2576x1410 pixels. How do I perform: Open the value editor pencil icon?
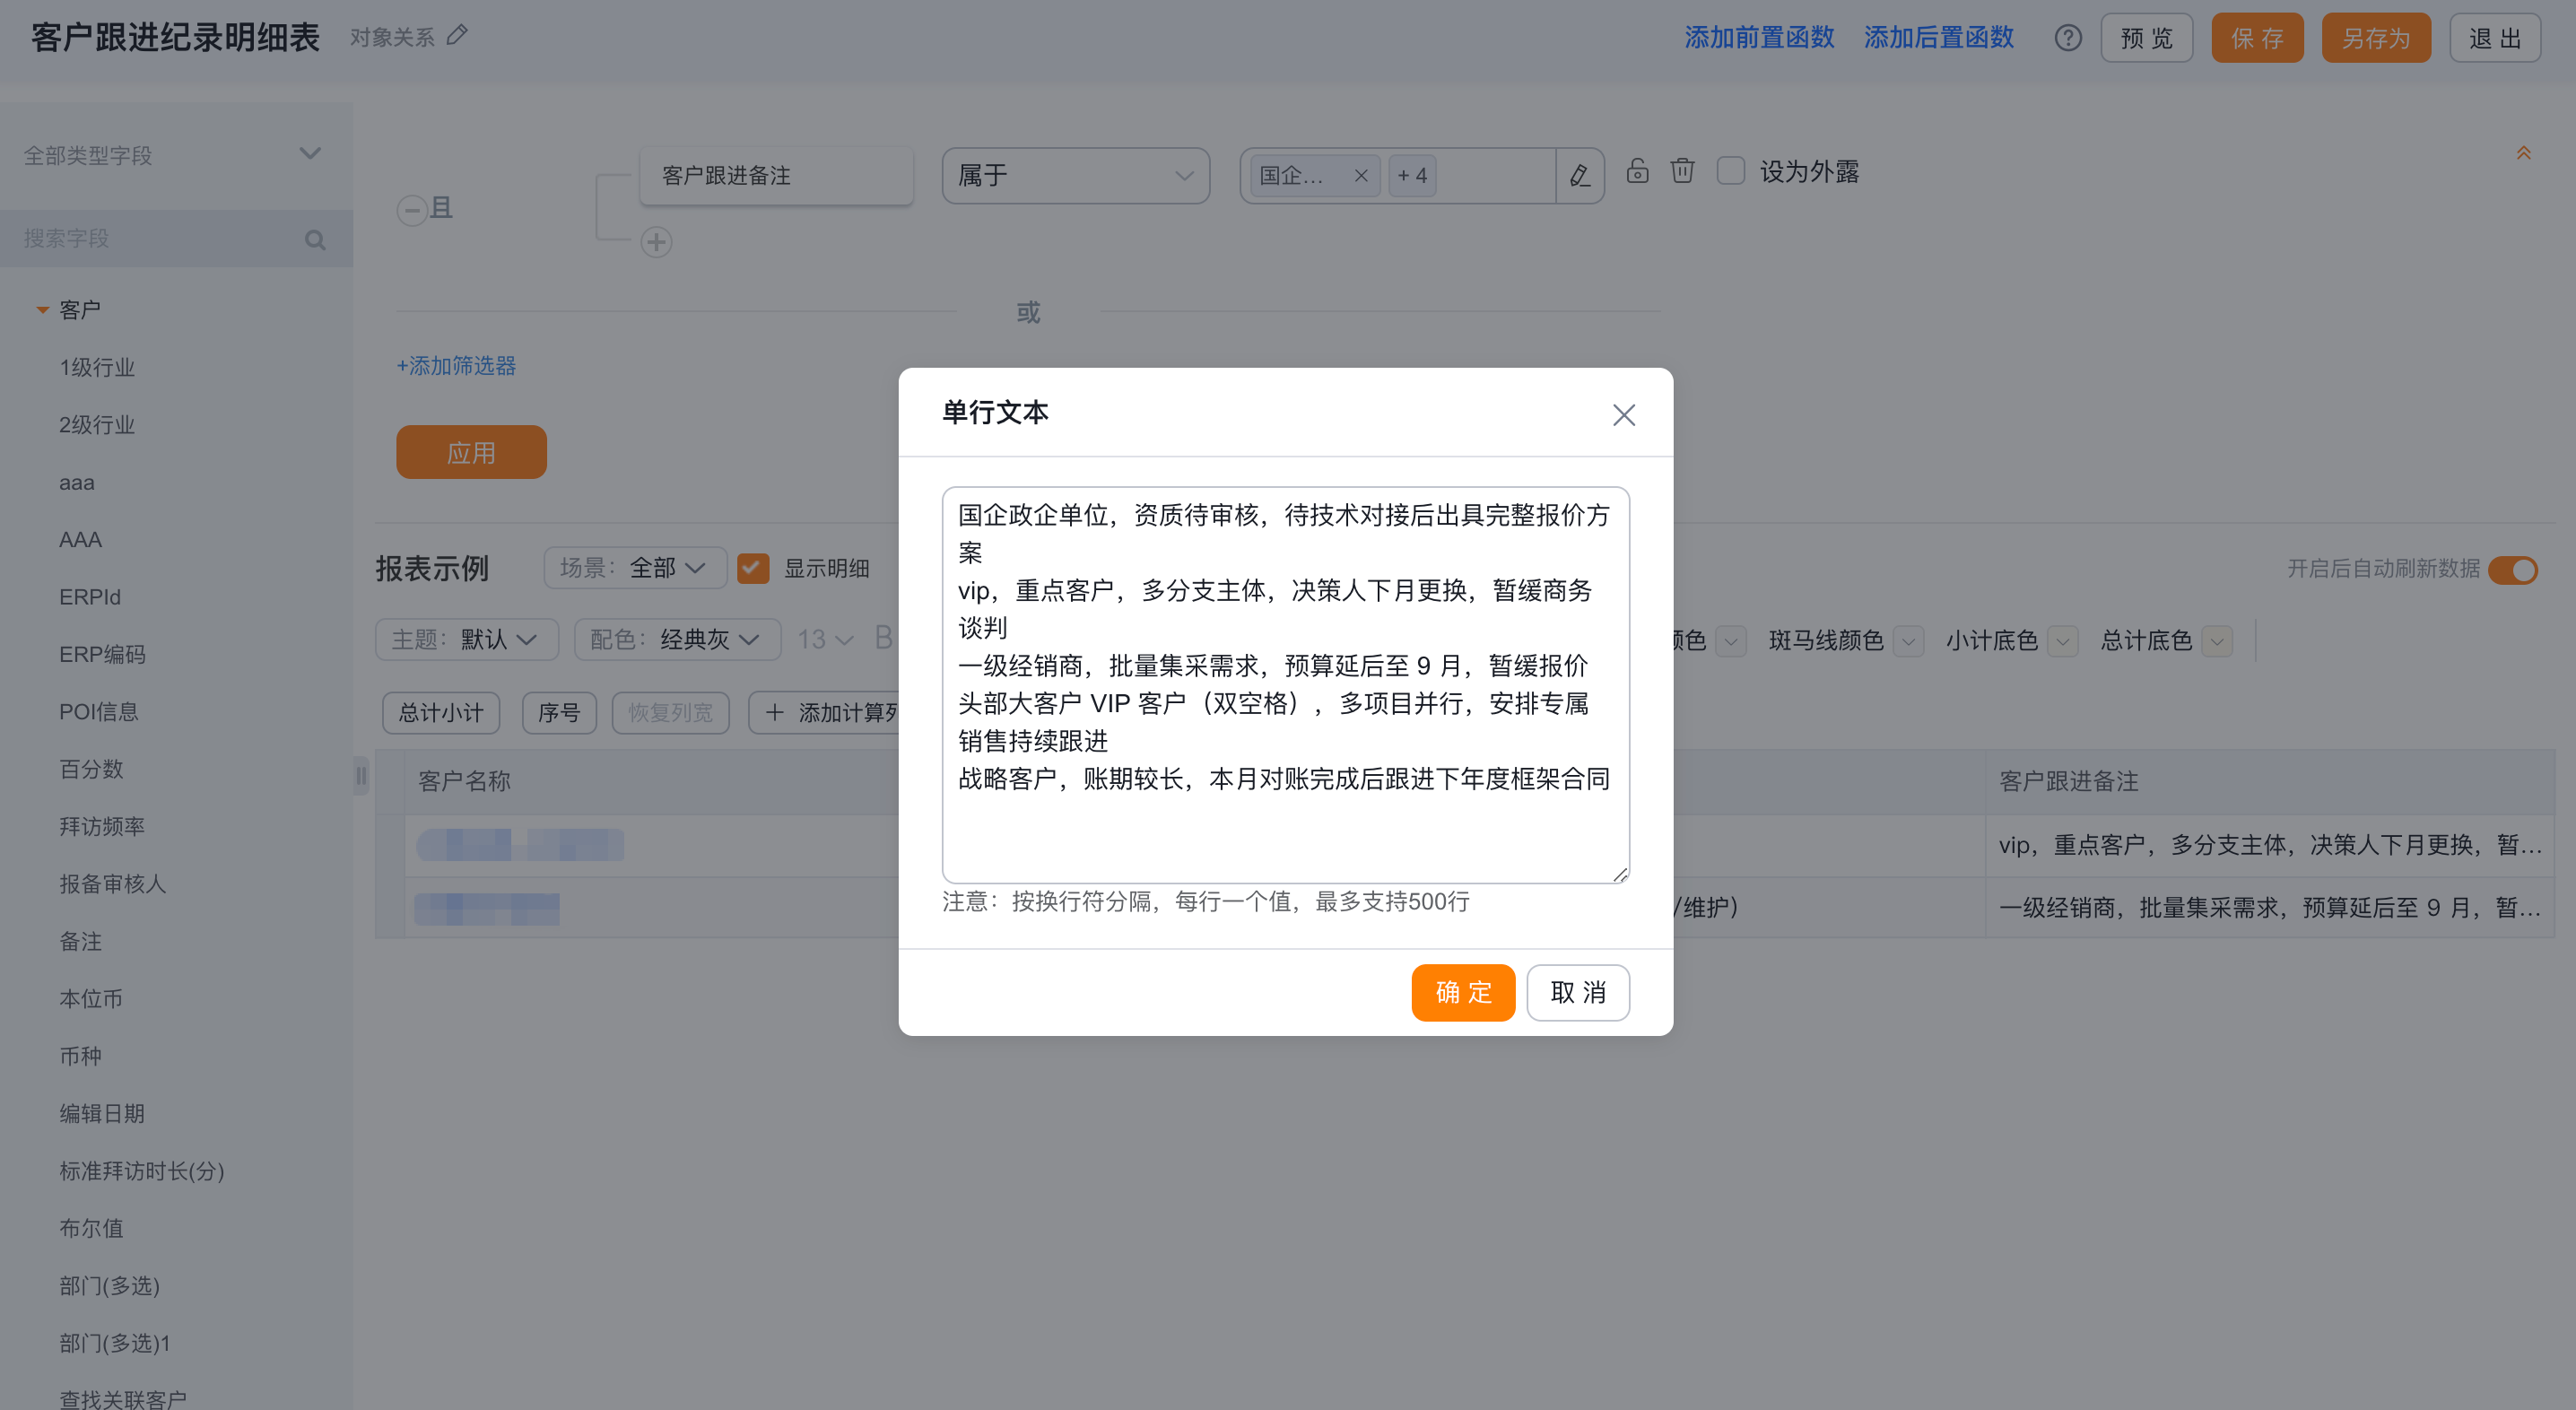(1580, 176)
